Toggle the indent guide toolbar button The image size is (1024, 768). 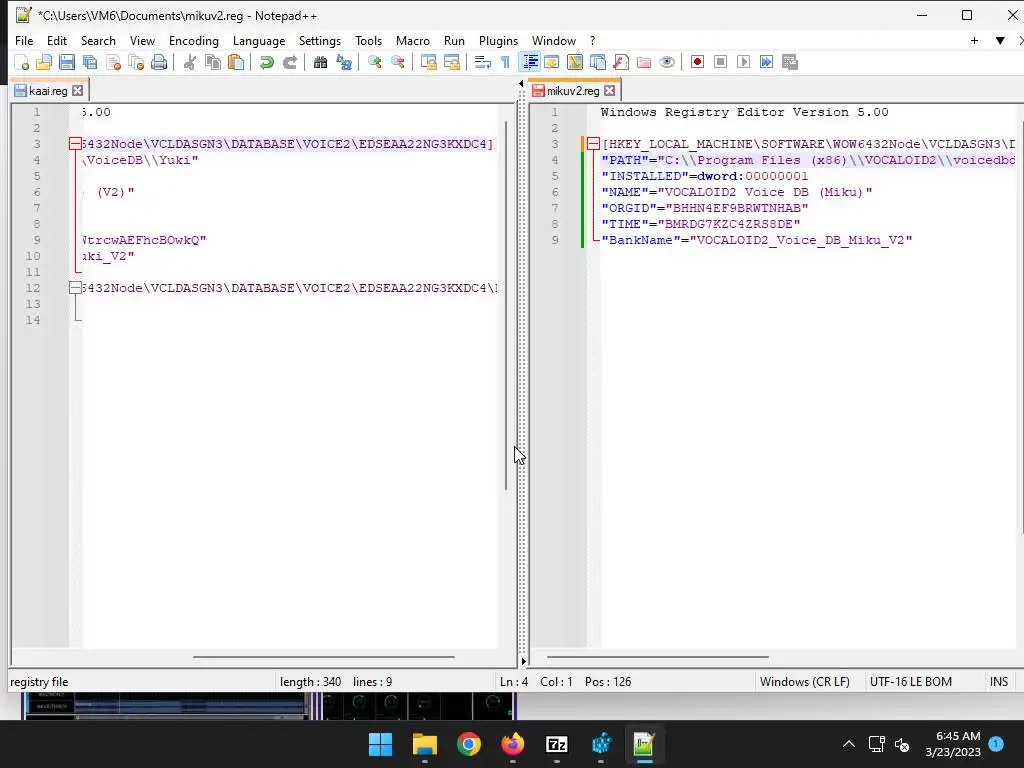[530, 62]
